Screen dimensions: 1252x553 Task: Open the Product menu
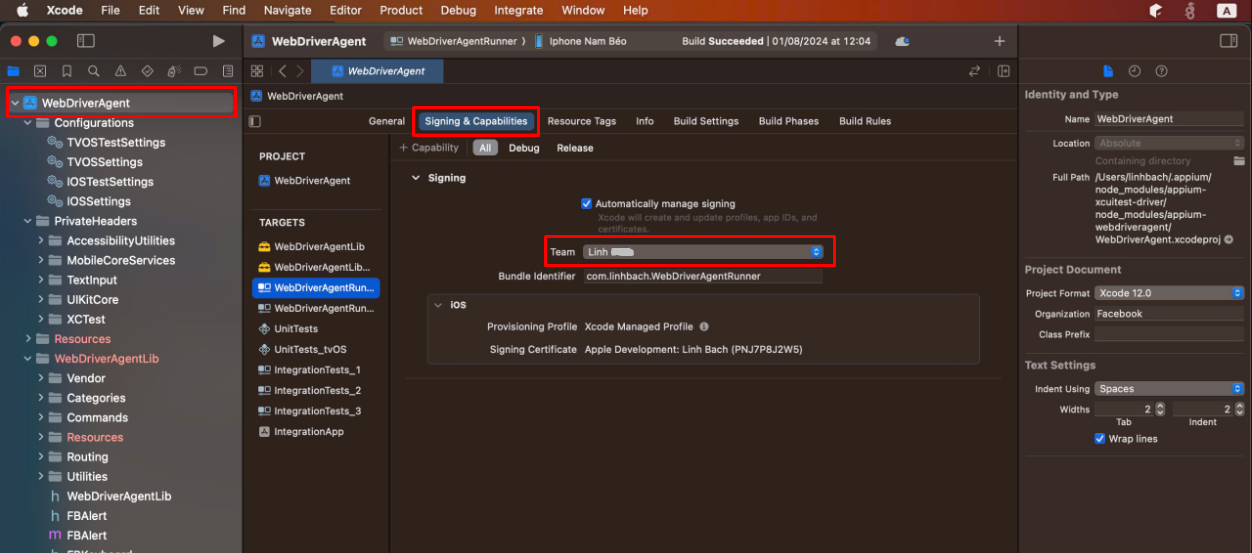[401, 10]
